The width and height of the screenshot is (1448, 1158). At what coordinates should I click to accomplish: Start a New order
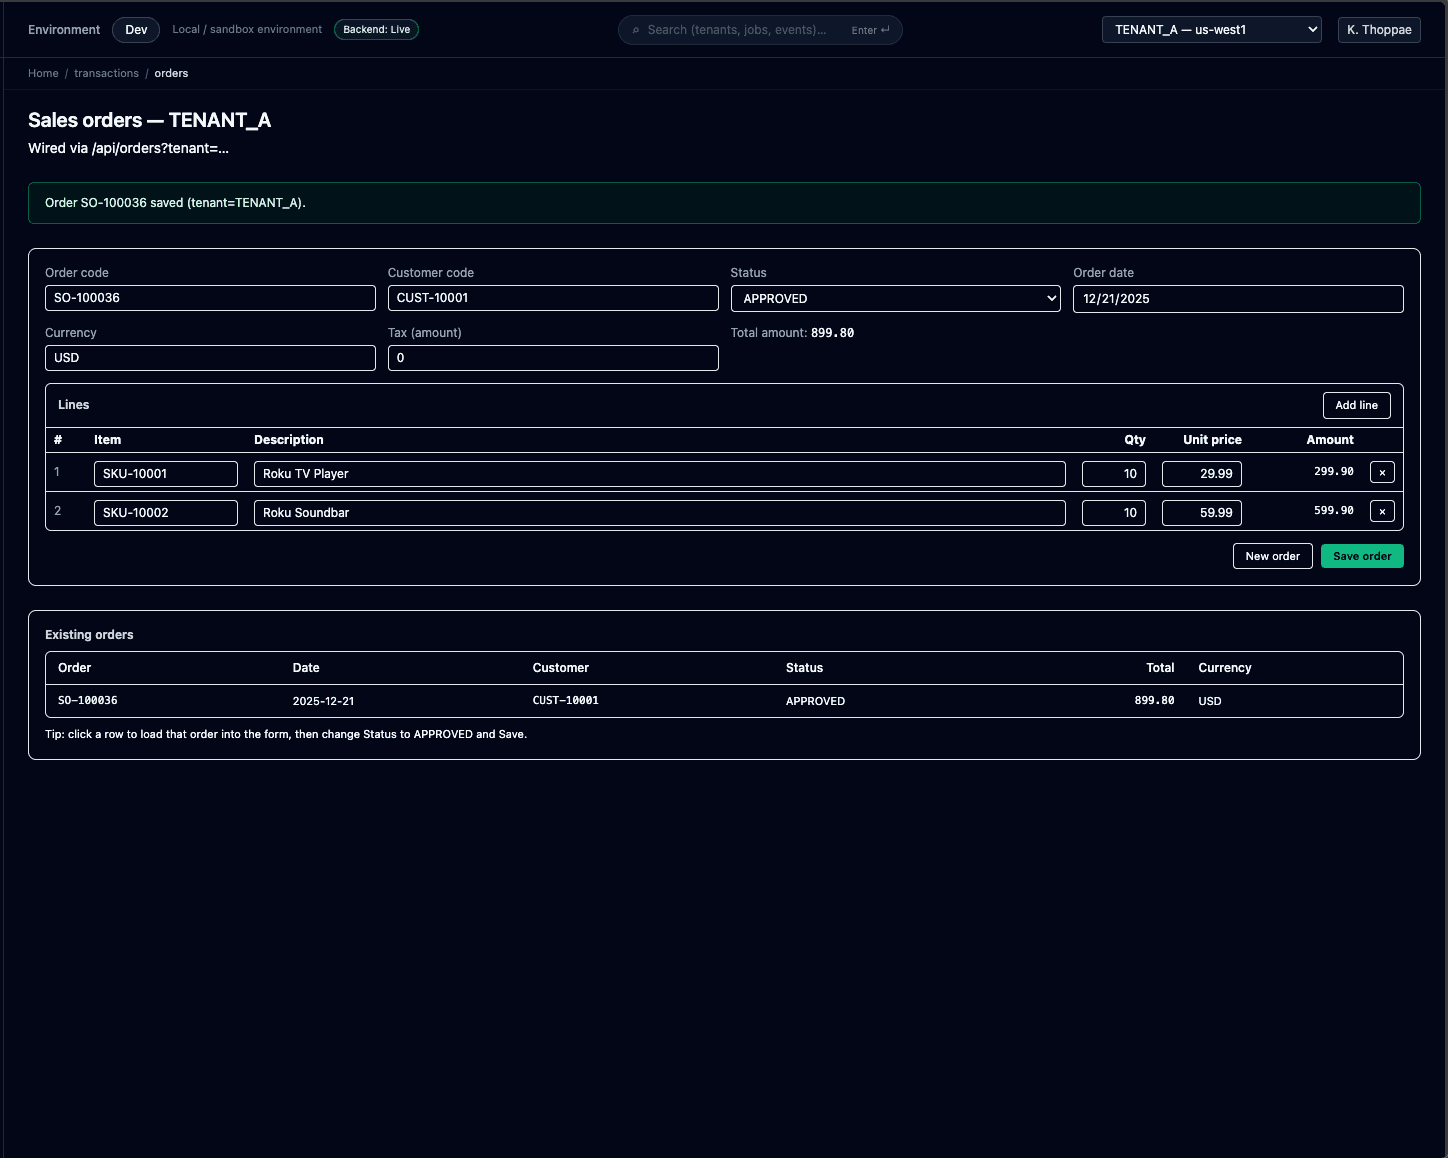pos(1272,556)
